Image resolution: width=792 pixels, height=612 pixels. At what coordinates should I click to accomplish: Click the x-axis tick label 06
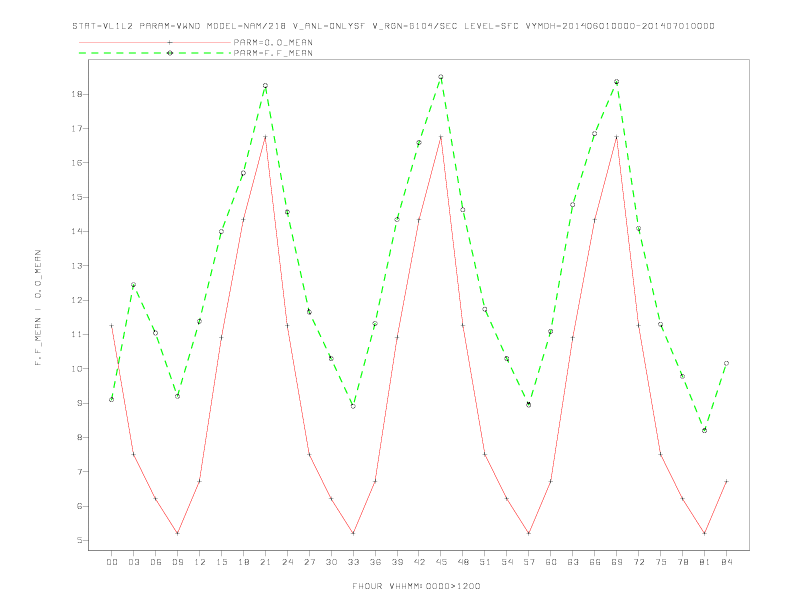156,562
